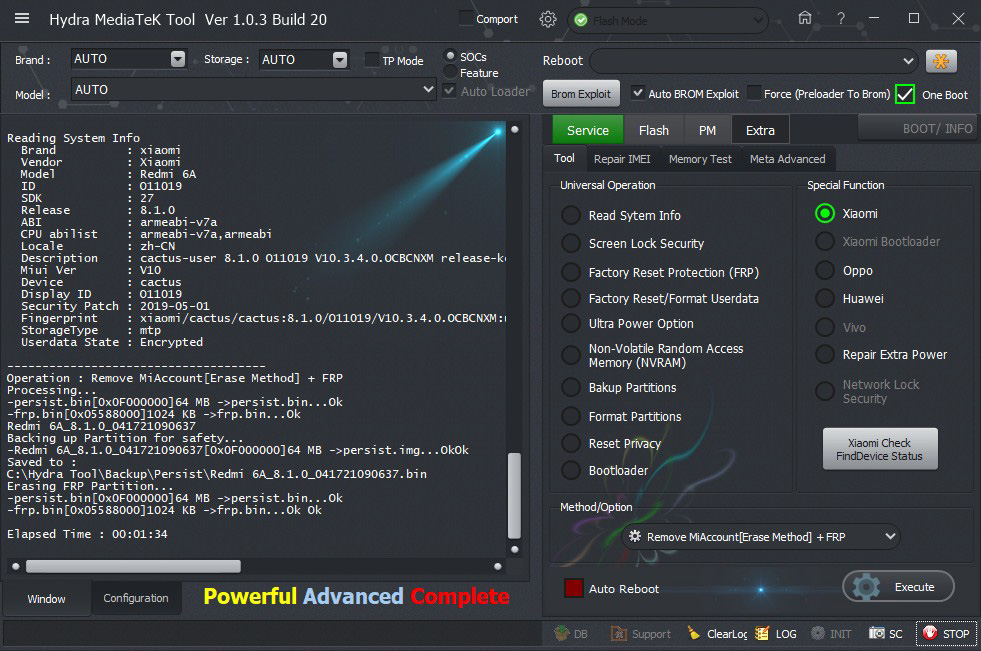Open the Flash Mode dropdown
Screen dimensions: 981x651
click(758, 21)
